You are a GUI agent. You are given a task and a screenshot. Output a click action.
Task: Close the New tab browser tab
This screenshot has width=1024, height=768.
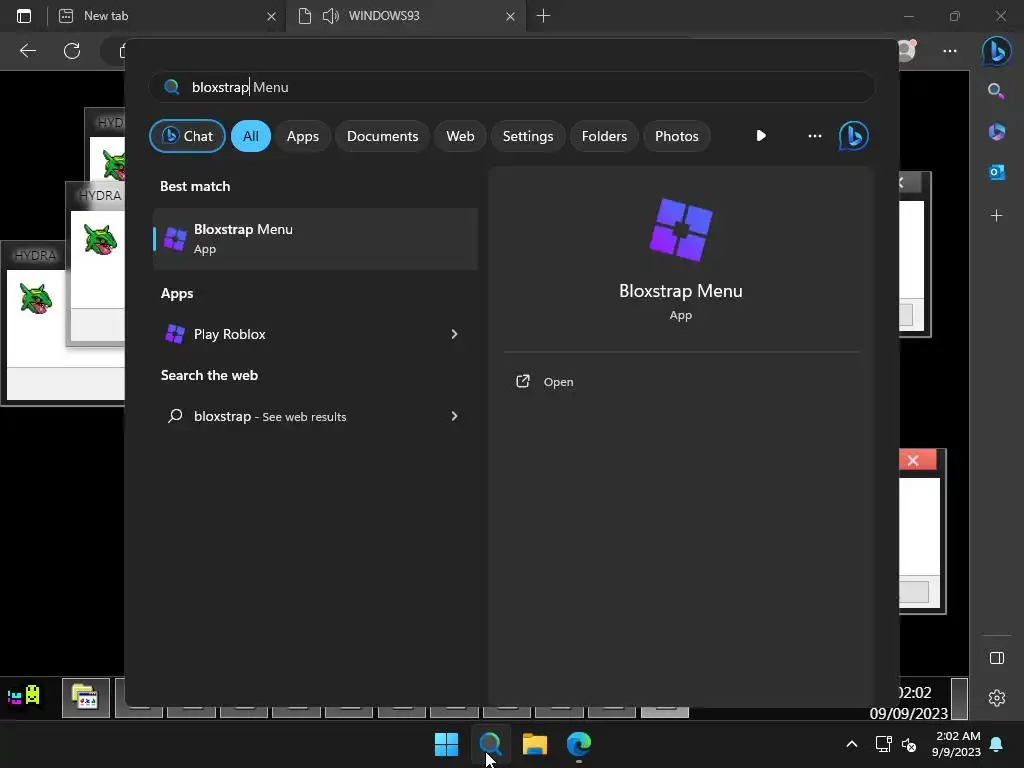(272, 16)
